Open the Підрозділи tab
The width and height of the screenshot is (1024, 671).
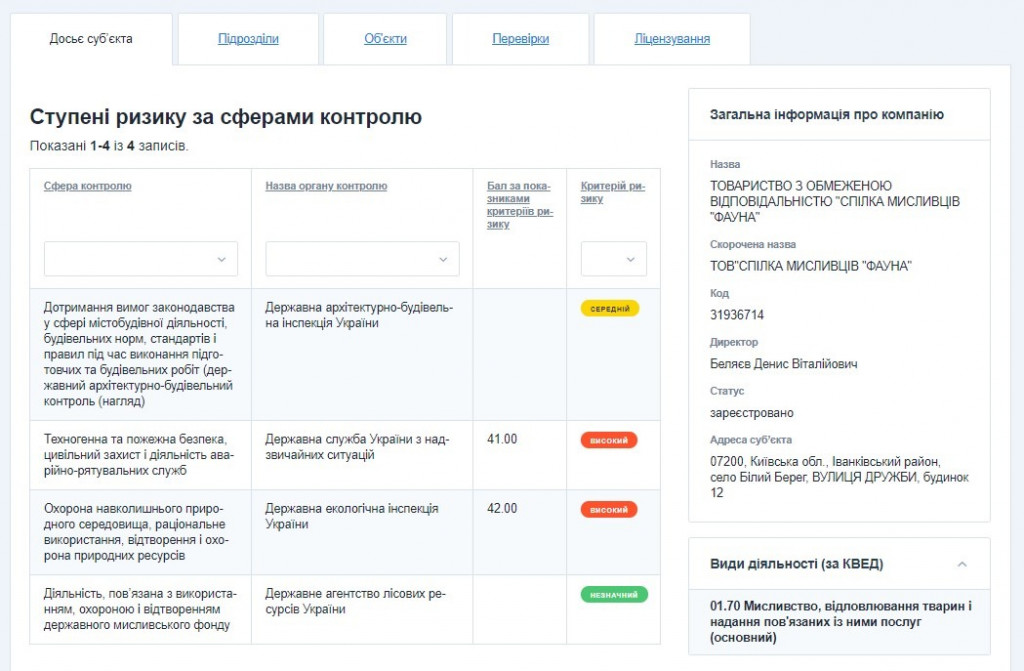[248, 39]
